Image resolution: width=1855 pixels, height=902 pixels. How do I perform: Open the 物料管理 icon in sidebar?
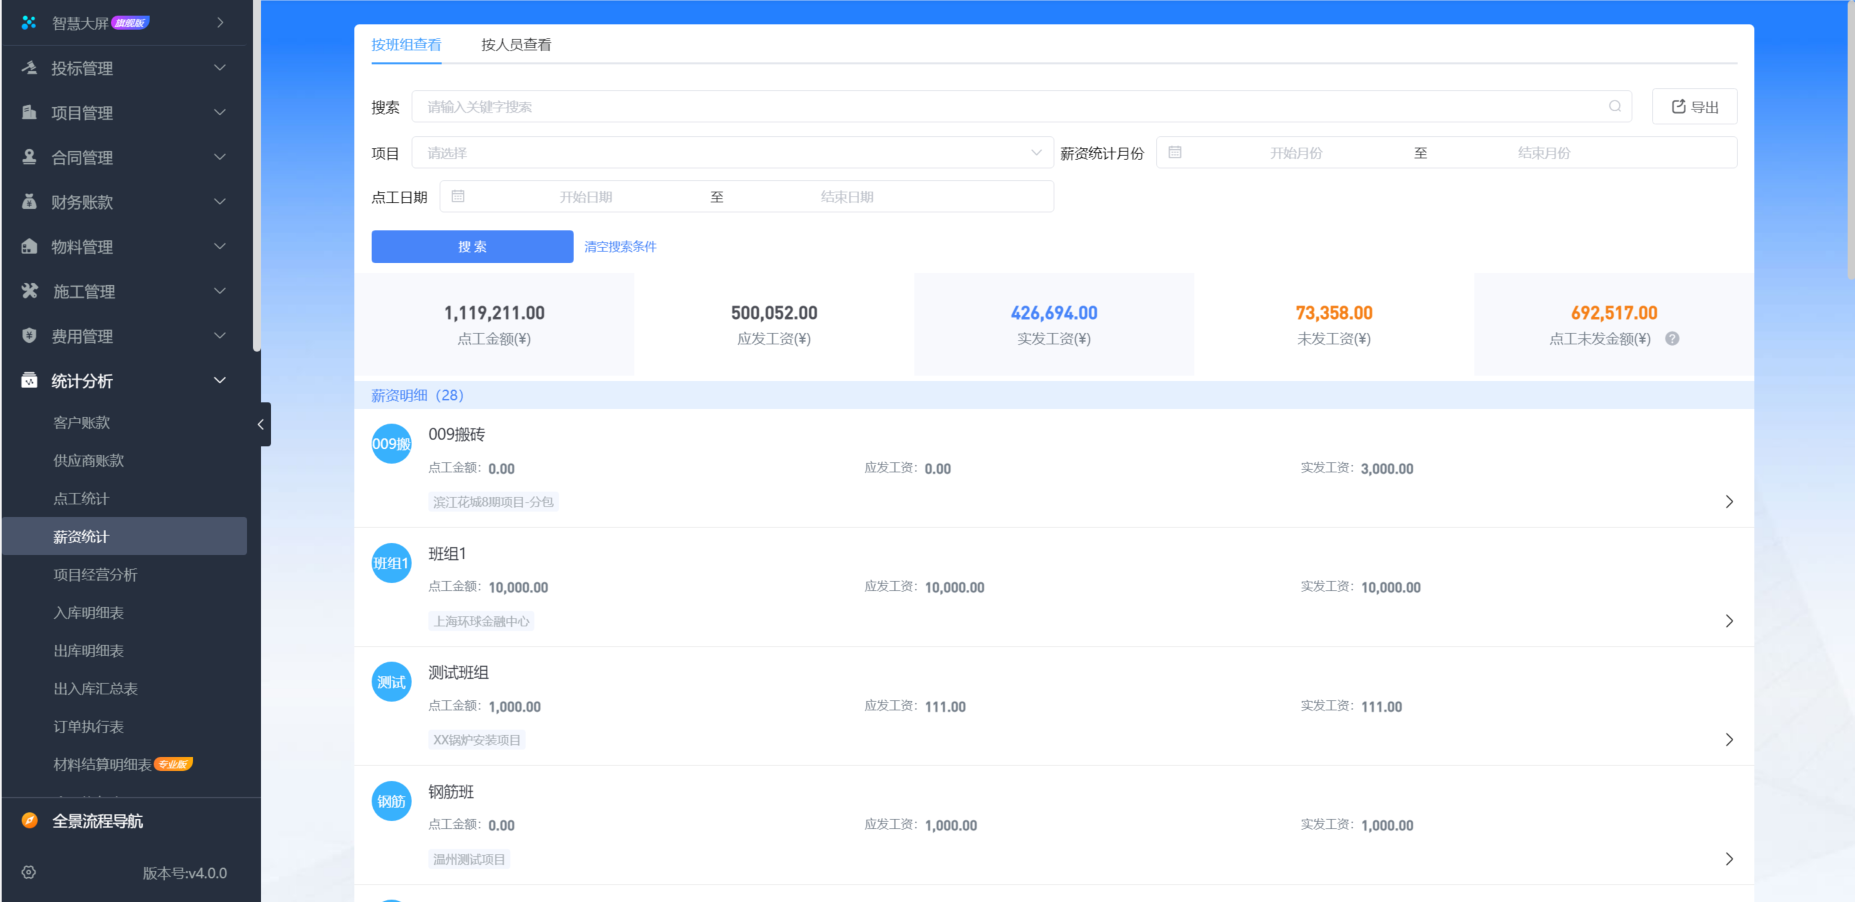[28, 246]
